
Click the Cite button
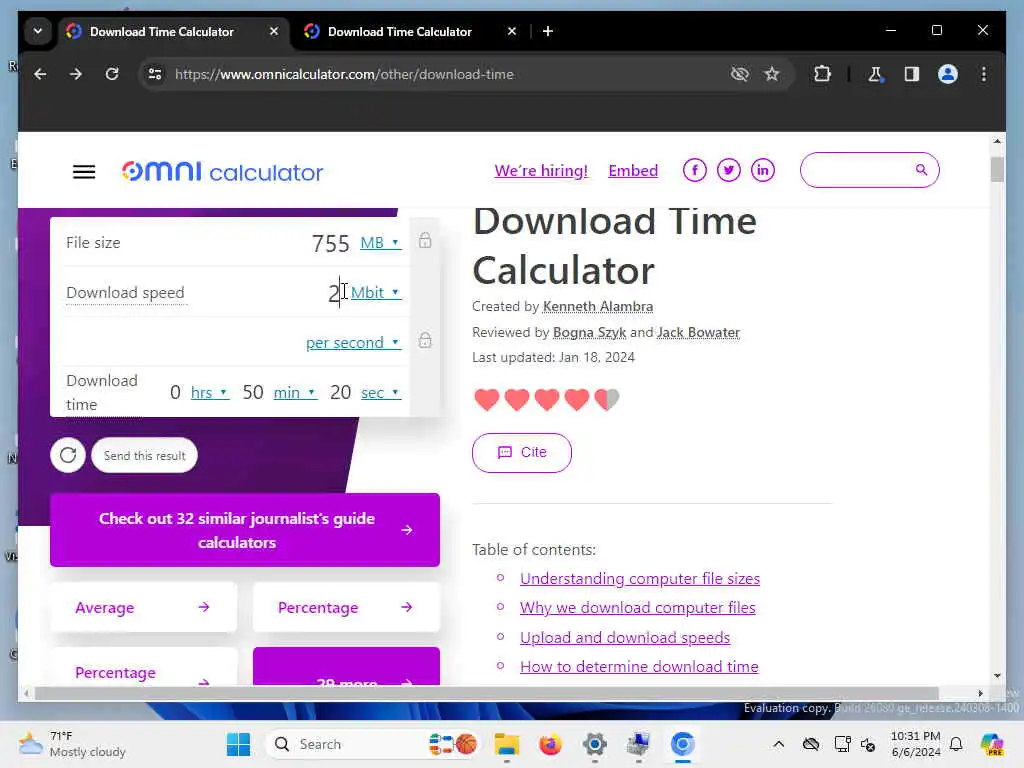click(522, 453)
